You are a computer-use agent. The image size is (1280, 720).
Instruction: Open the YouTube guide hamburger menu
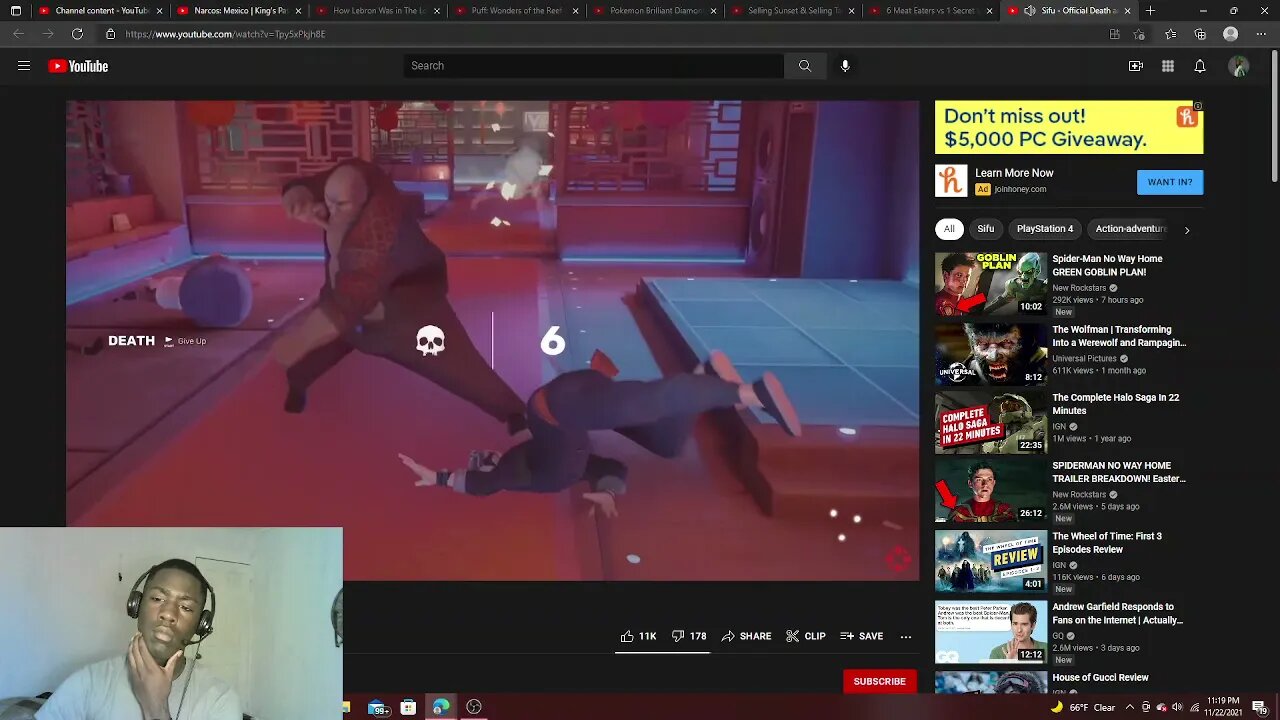(24, 66)
